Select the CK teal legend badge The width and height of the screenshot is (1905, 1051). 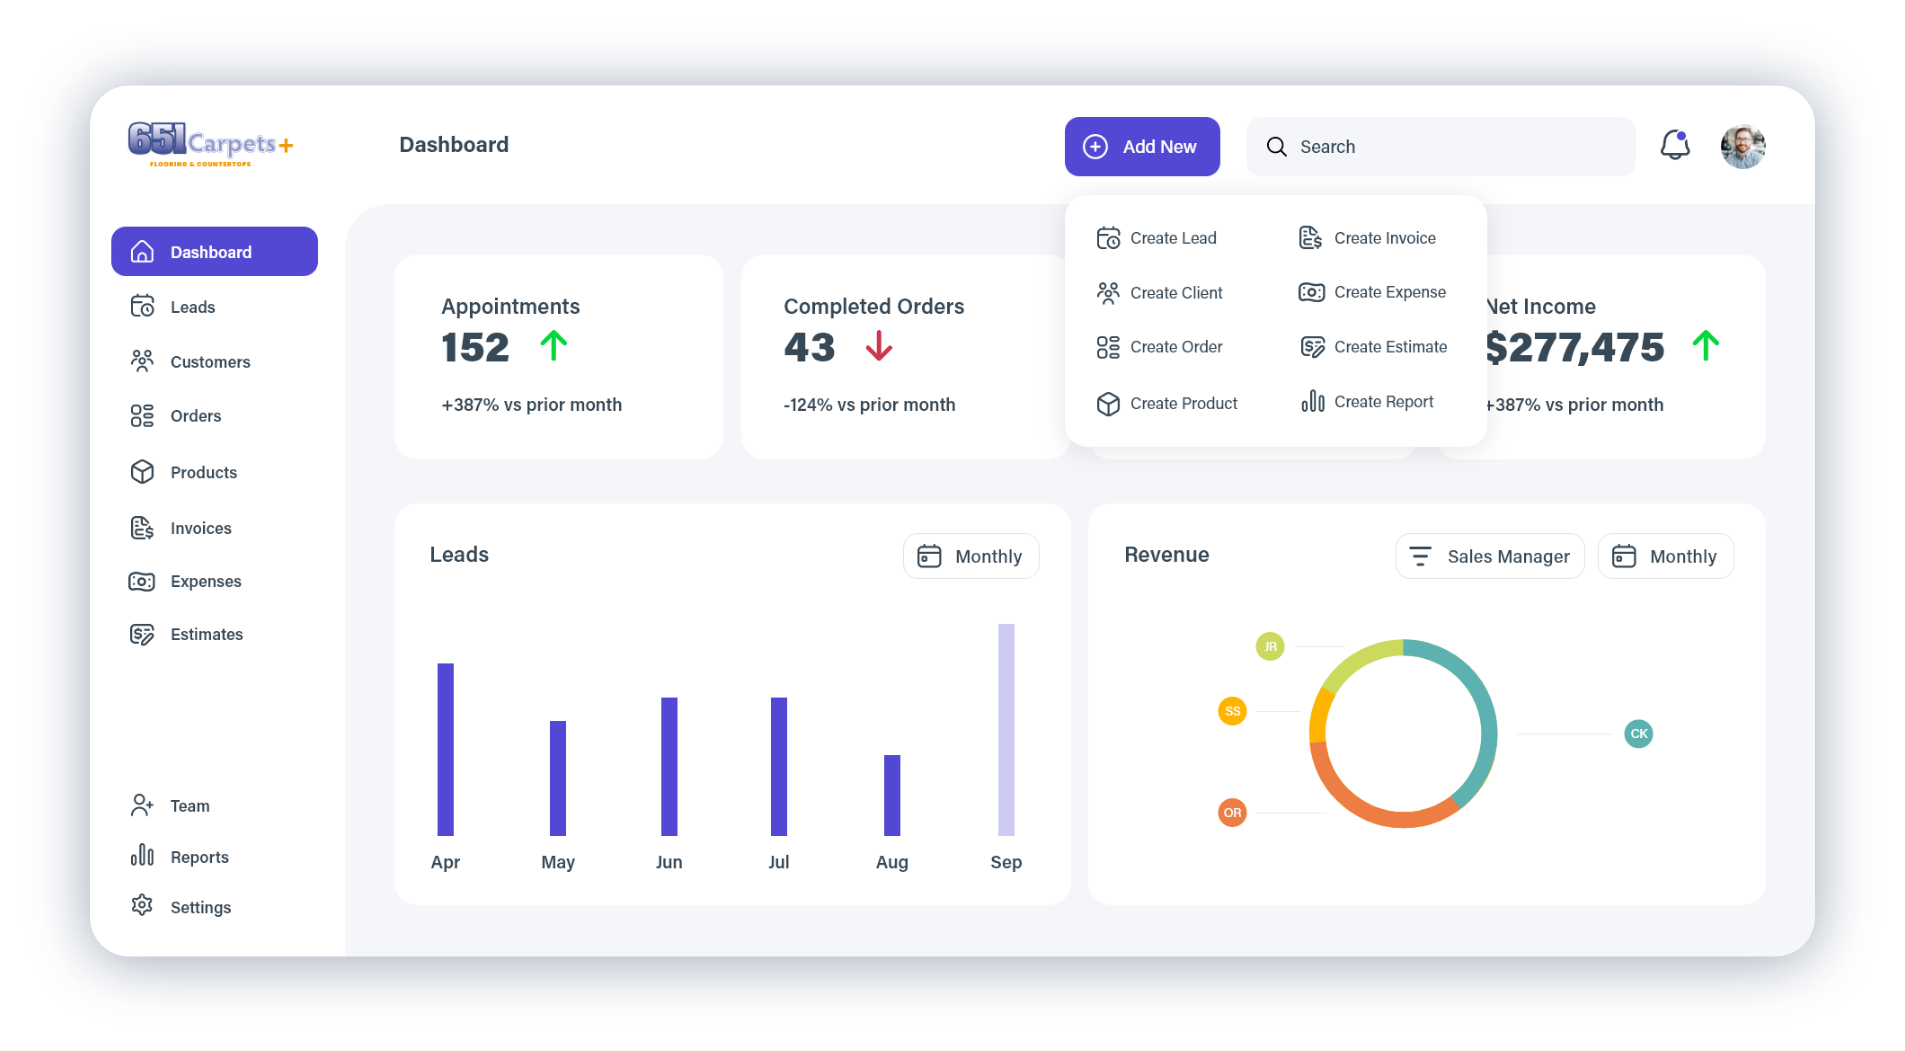pos(1639,734)
